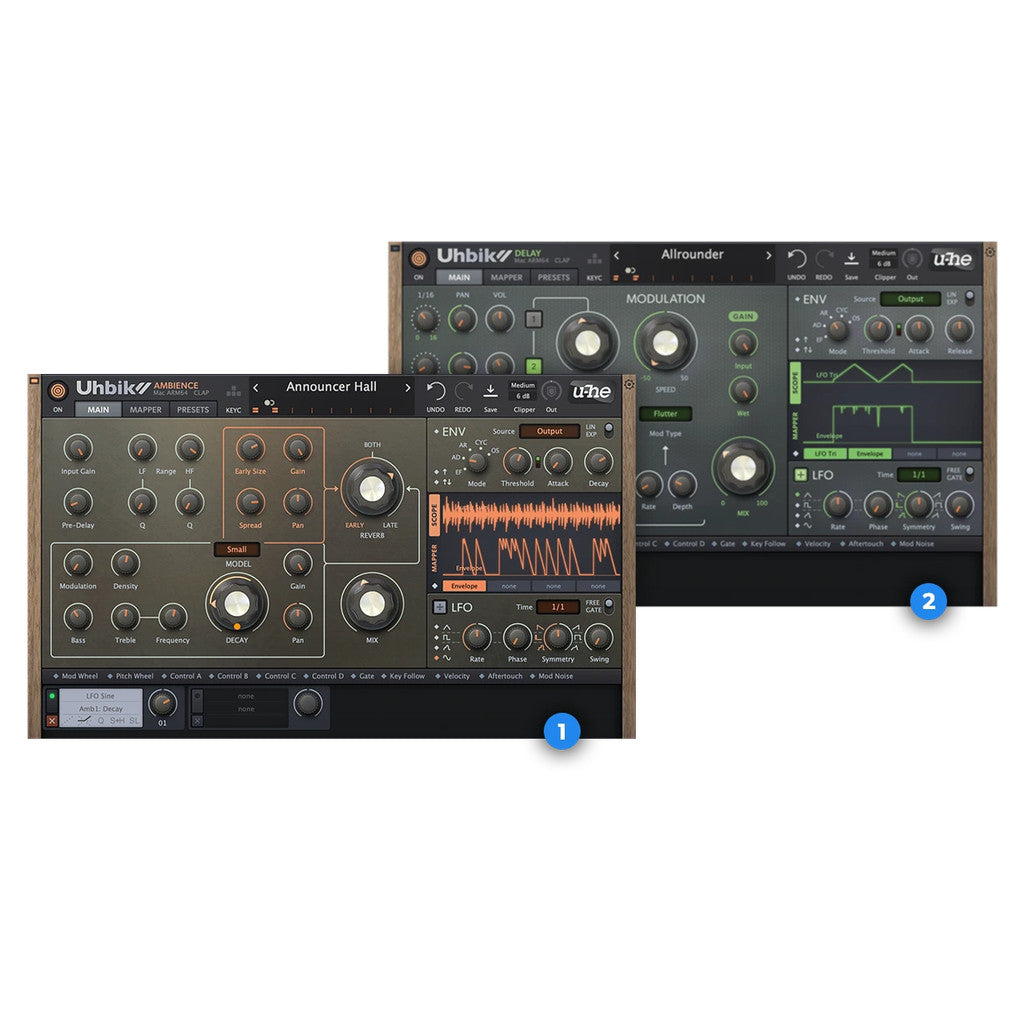This screenshot has width=1024, height=1024.
Task: Click the Announcer Hall preset name
Action: click(x=331, y=387)
